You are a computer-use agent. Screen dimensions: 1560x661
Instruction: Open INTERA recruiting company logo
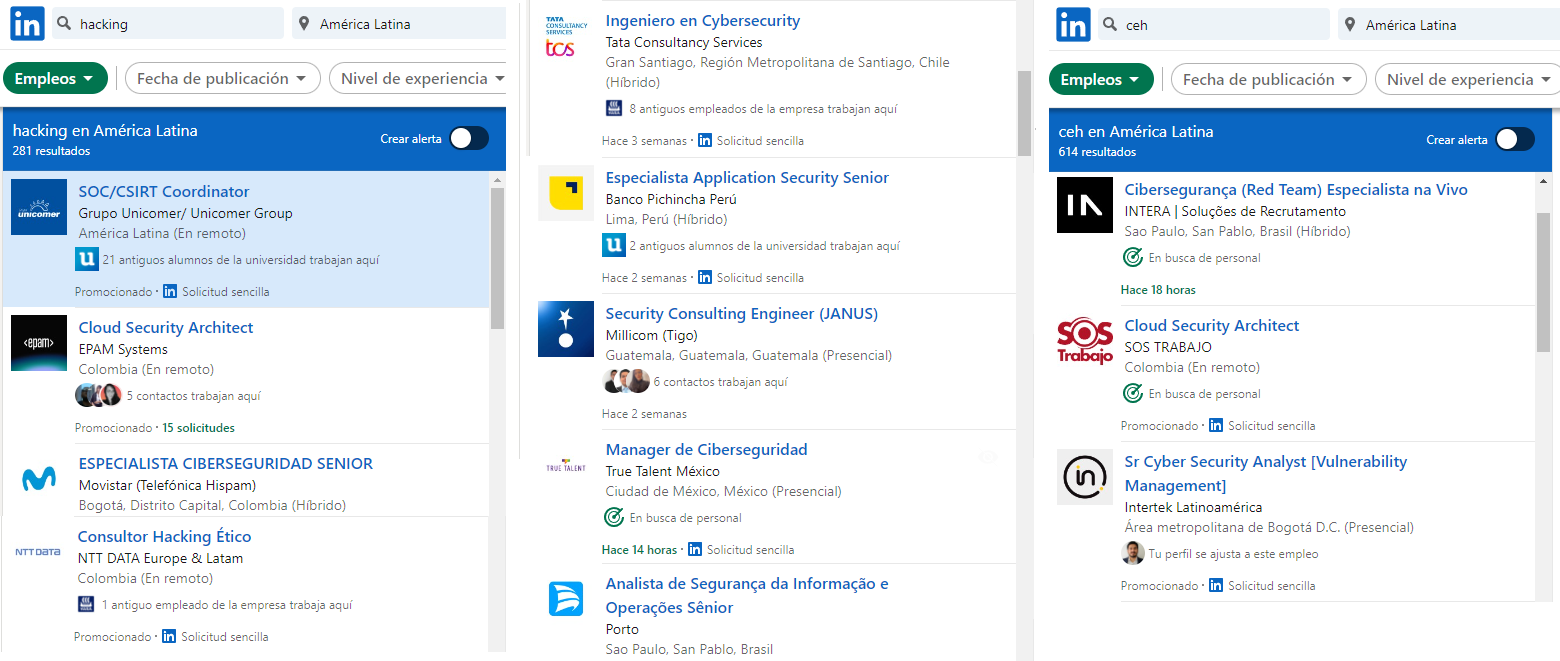[1085, 205]
